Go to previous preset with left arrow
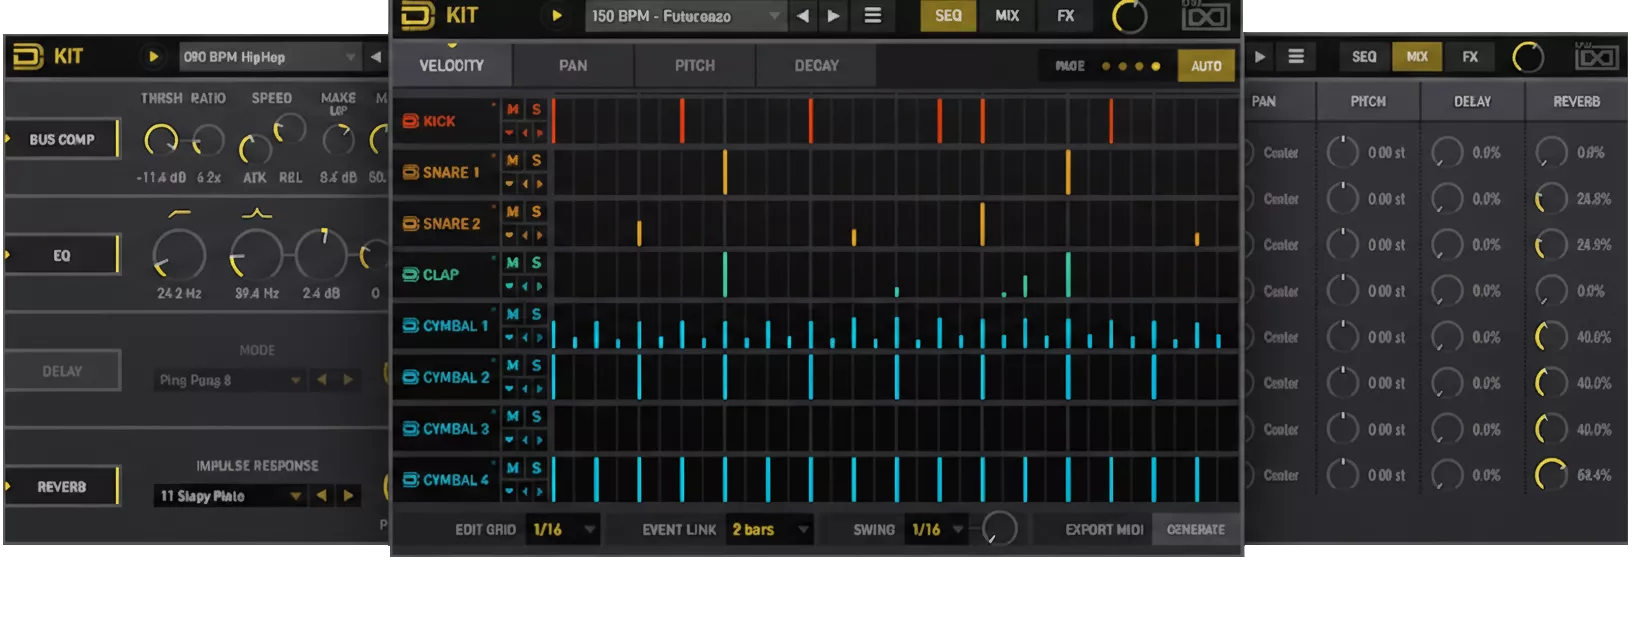This screenshot has width=1632, height=640. (x=803, y=16)
